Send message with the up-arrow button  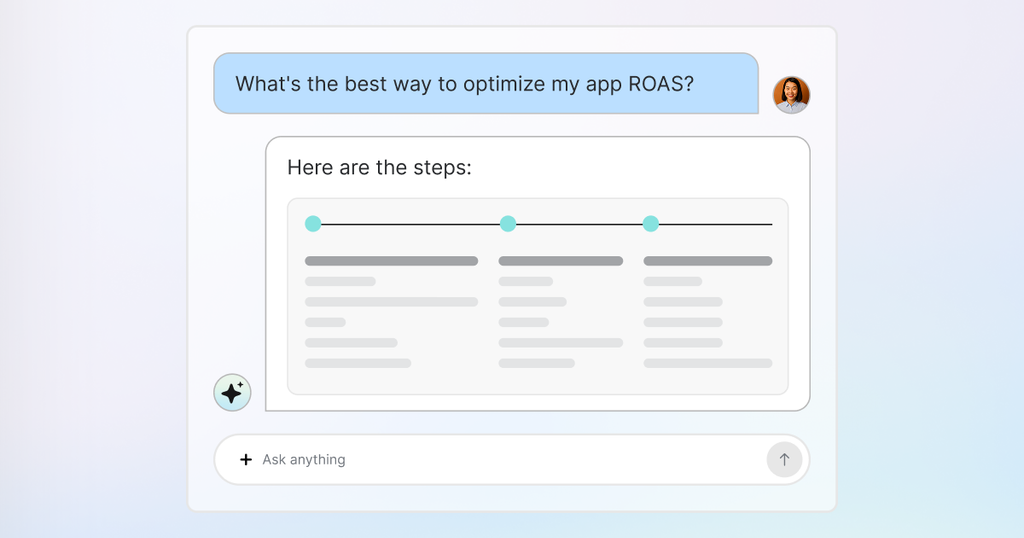(784, 460)
